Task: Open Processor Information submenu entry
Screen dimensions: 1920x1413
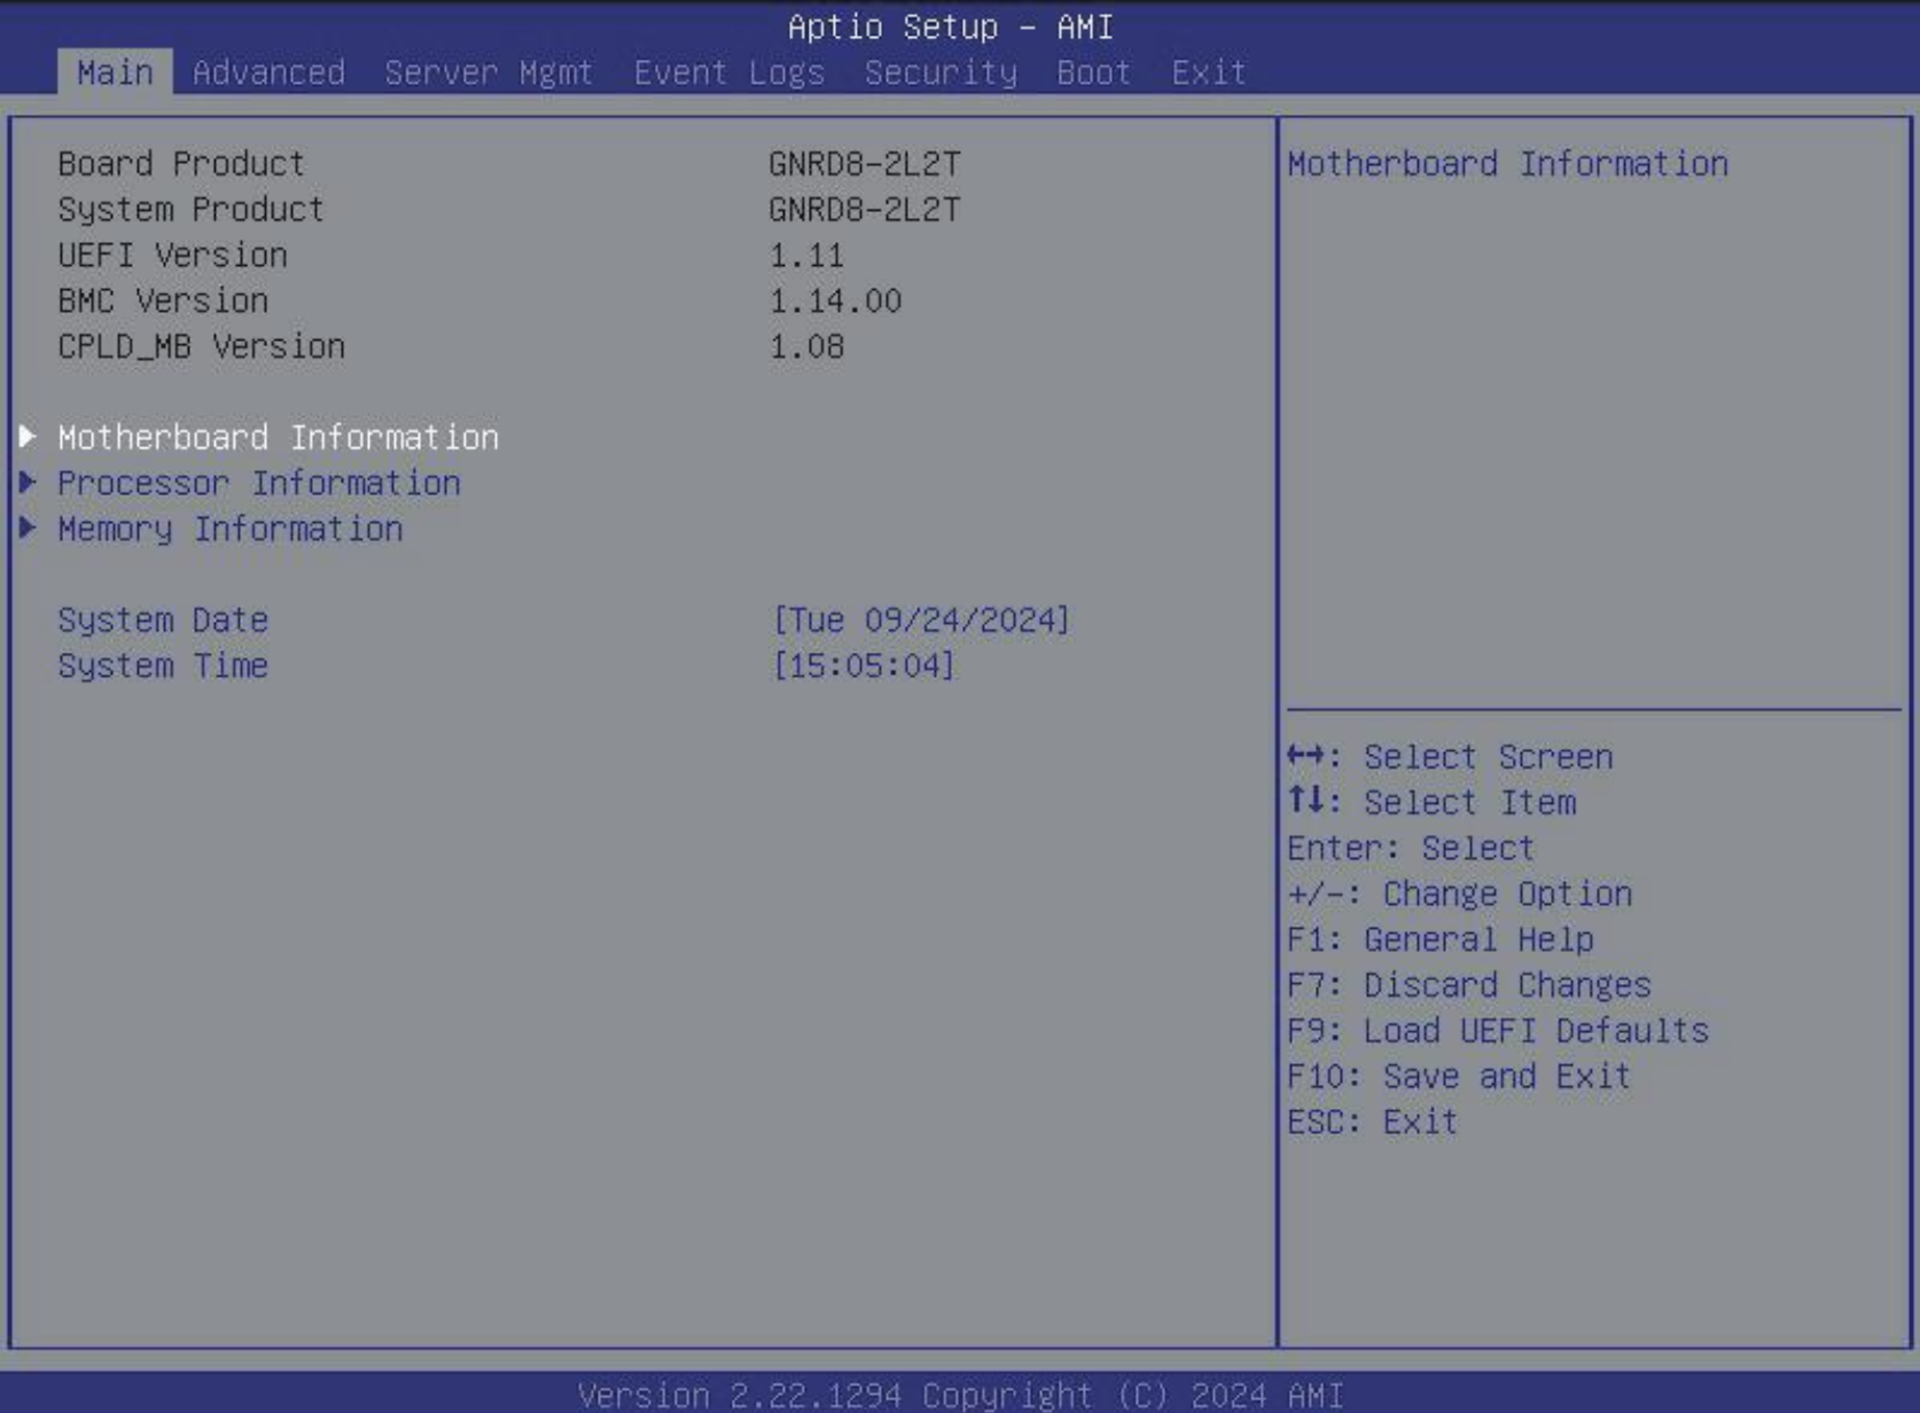Action: (259, 483)
